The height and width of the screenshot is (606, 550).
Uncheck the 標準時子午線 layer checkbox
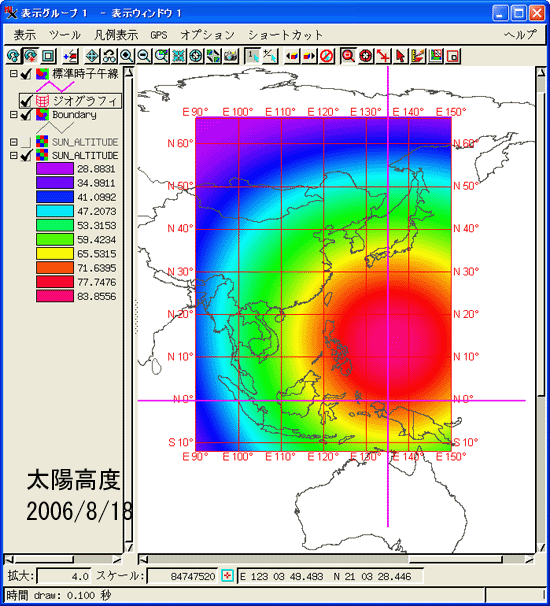[26, 74]
